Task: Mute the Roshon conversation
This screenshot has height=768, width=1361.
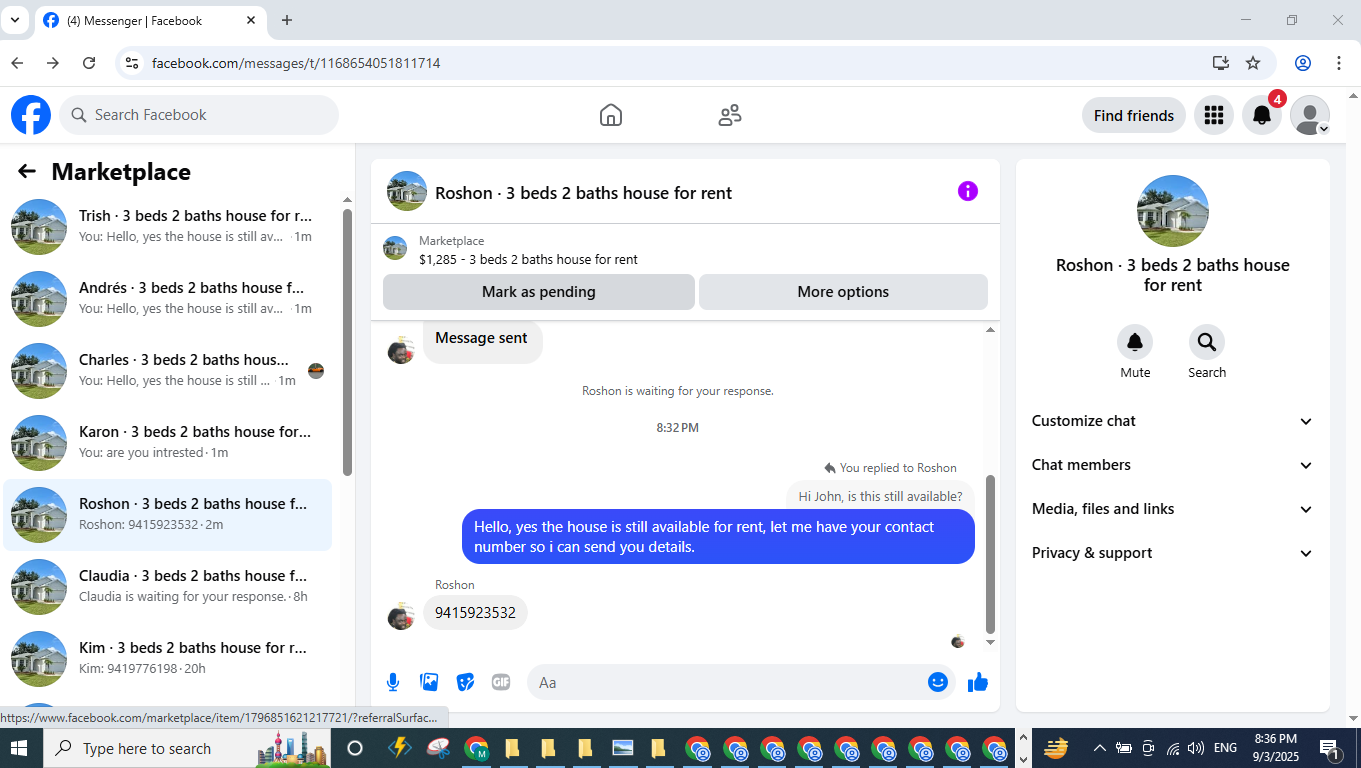Action: tap(1135, 343)
